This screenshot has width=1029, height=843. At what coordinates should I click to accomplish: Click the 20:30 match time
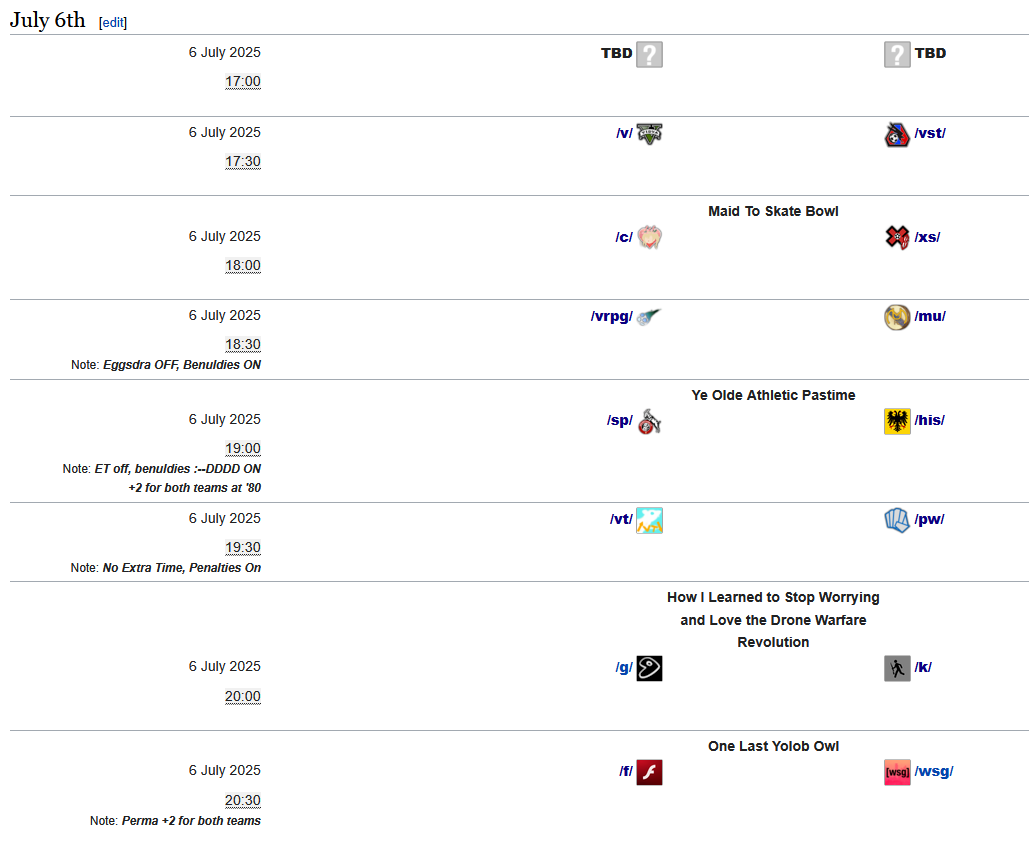(x=243, y=800)
